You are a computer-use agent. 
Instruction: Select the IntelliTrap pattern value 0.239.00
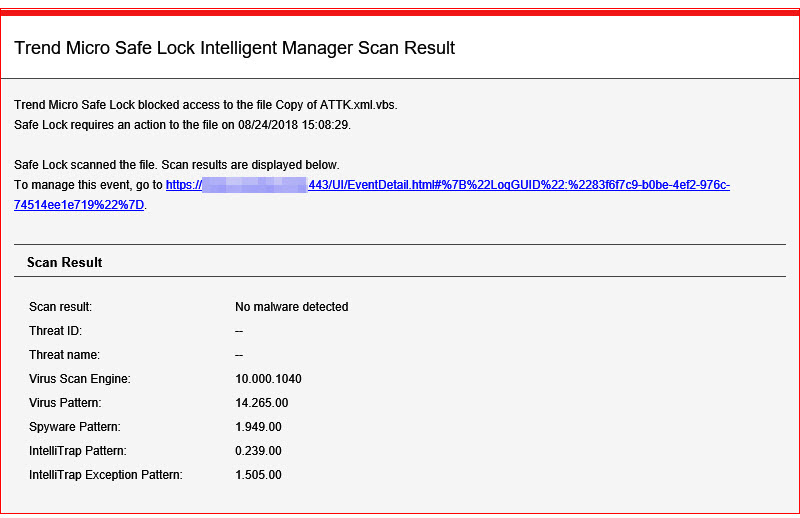258,451
